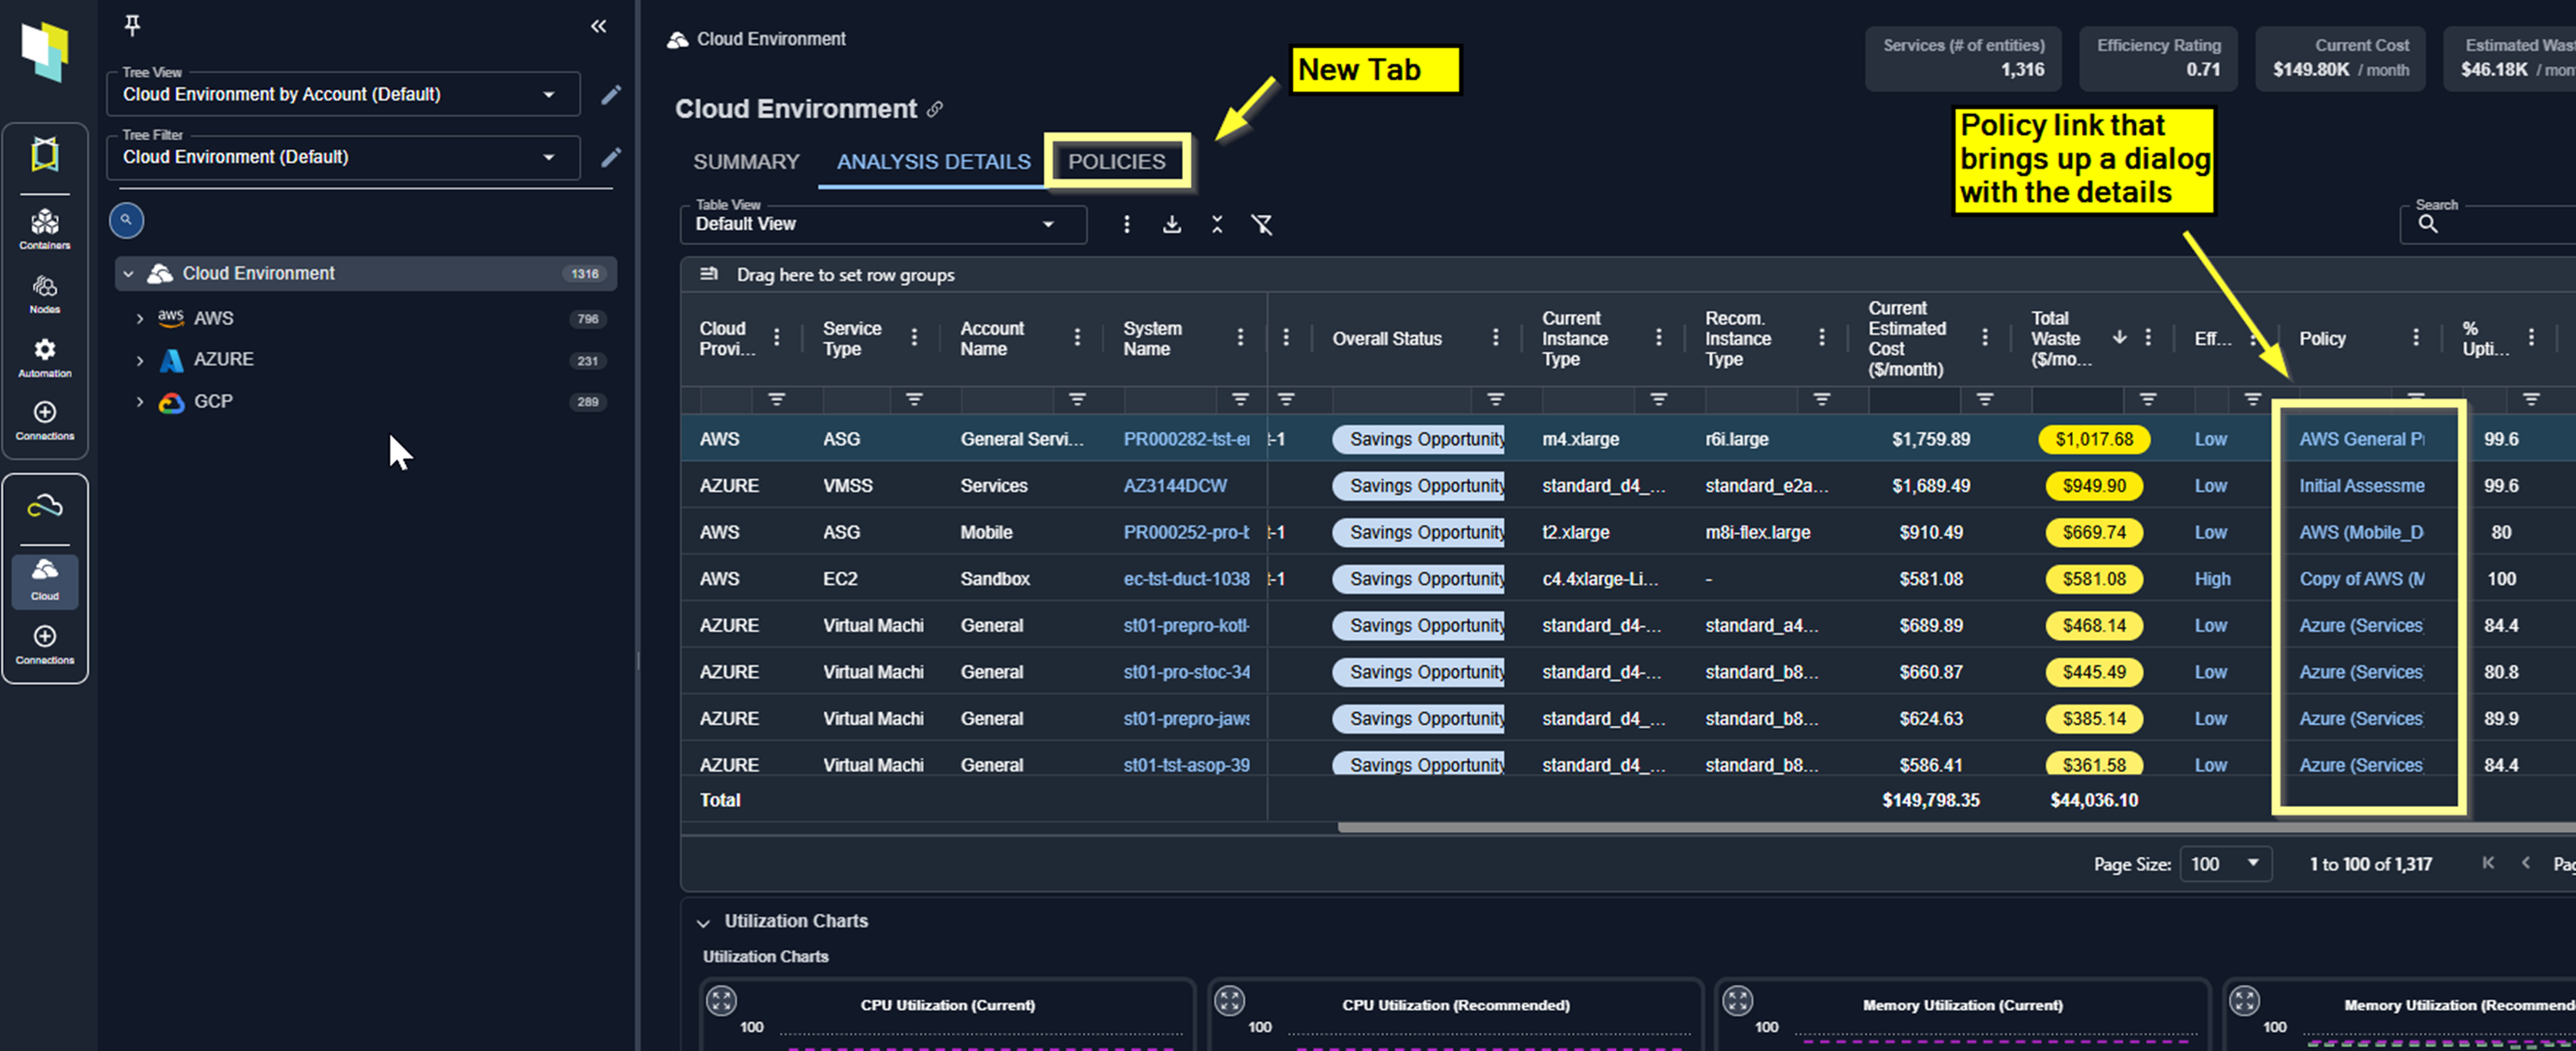
Task: Clear table filters with crossed funnel icon
Action: pyautogui.click(x=1262, y=224)
